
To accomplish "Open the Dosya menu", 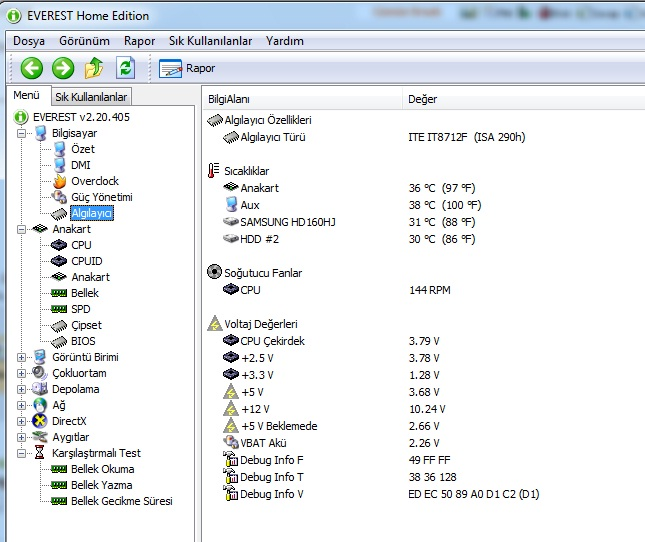I will pos(29,41).
